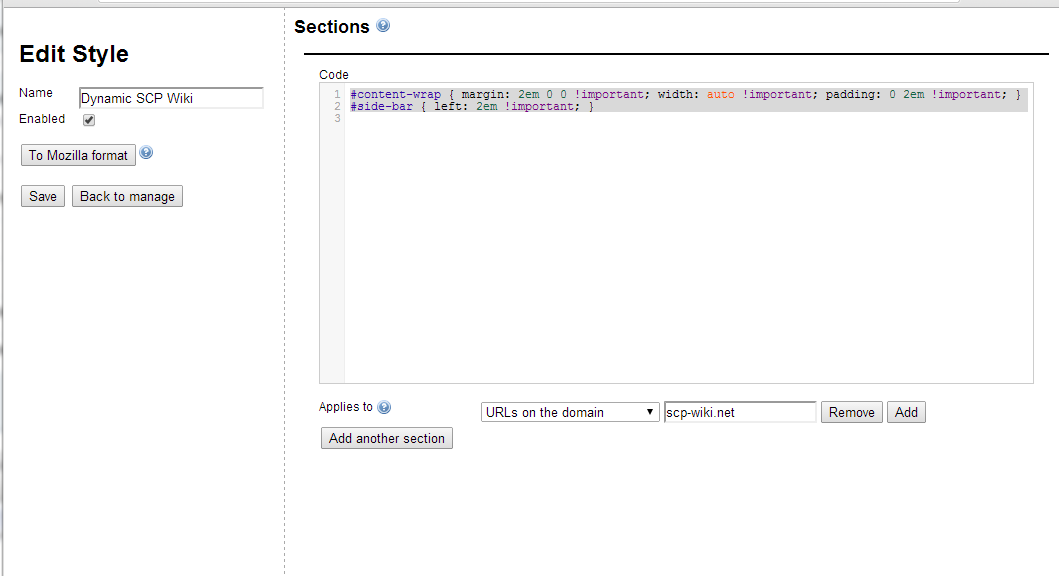Image resolution: width=1059 pixels, height=576 pixels.
Task: Place cursor in the #side-bar code line
Action: tap(472, 106)
